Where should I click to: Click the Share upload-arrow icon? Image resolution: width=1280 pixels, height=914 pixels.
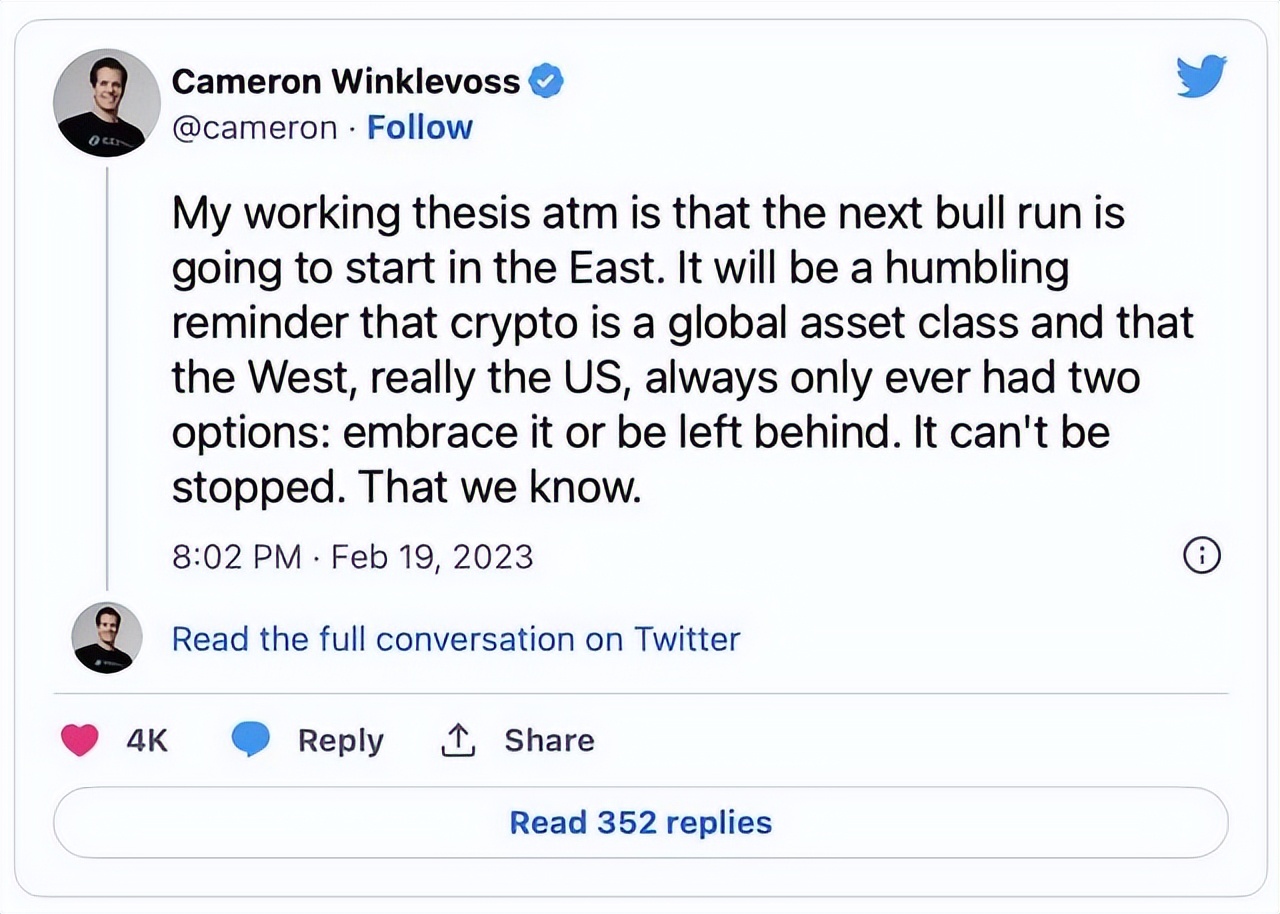[x=457, y=740]
